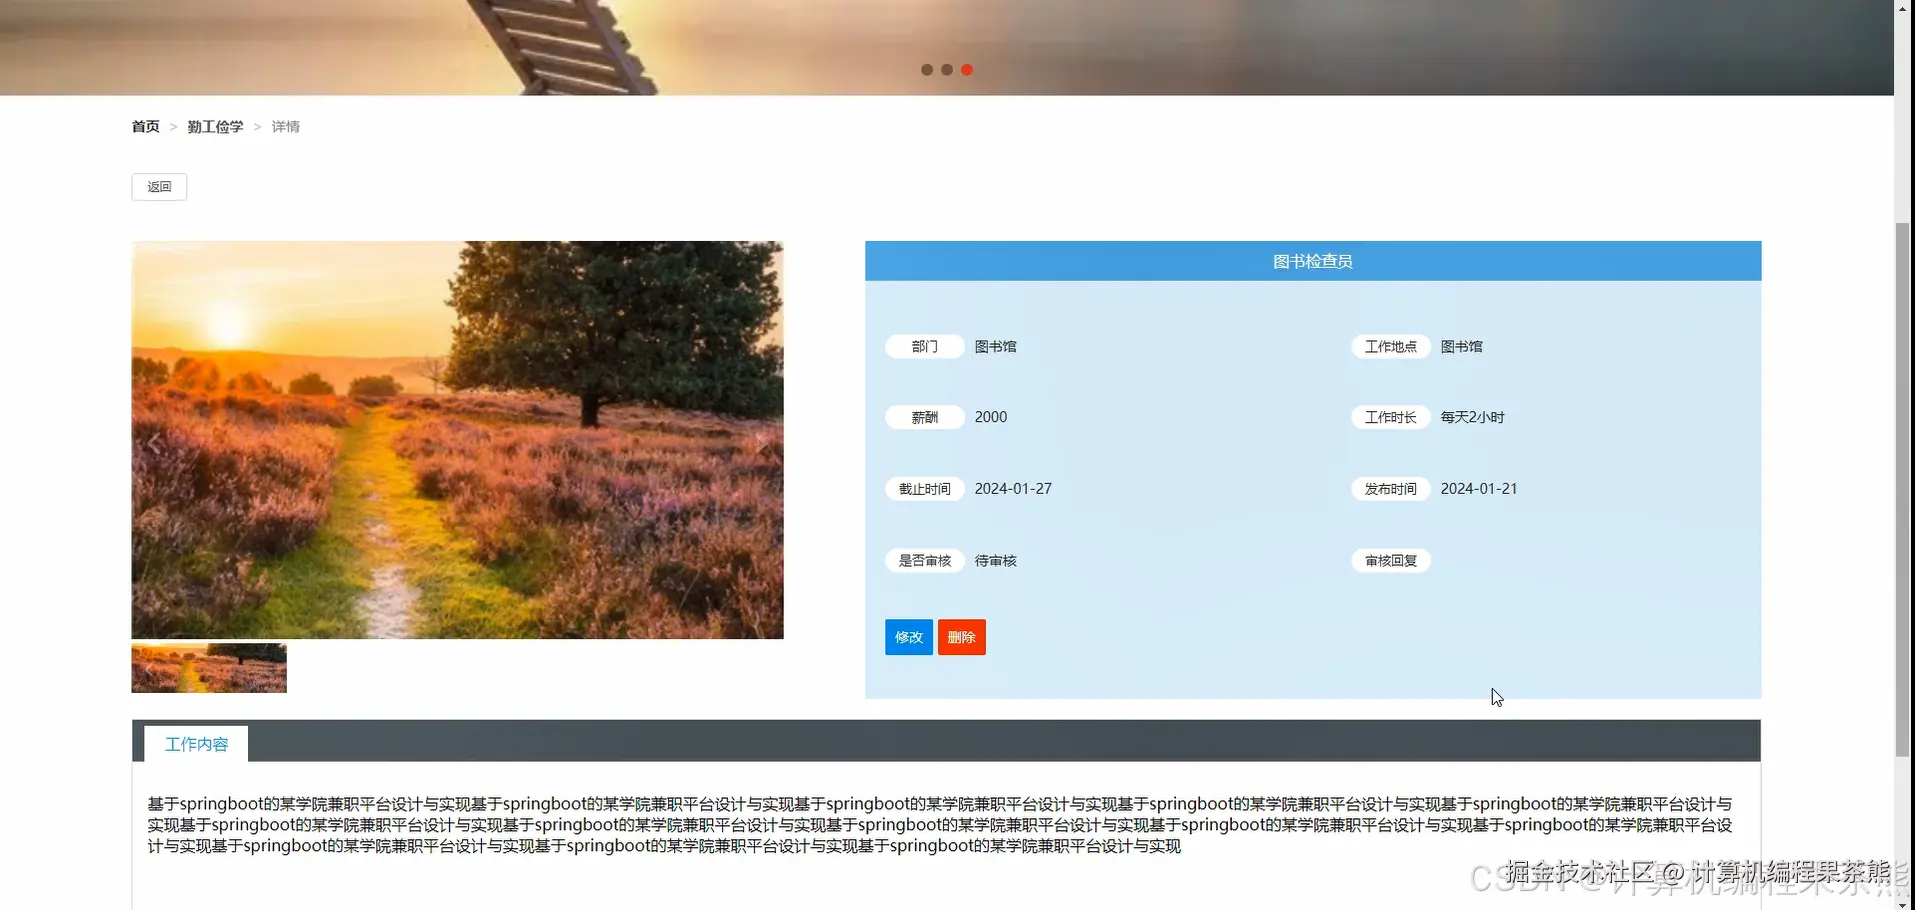Click the 部门 label
1915x910 pixels.
pyautogui.click(x=925, y=347)
